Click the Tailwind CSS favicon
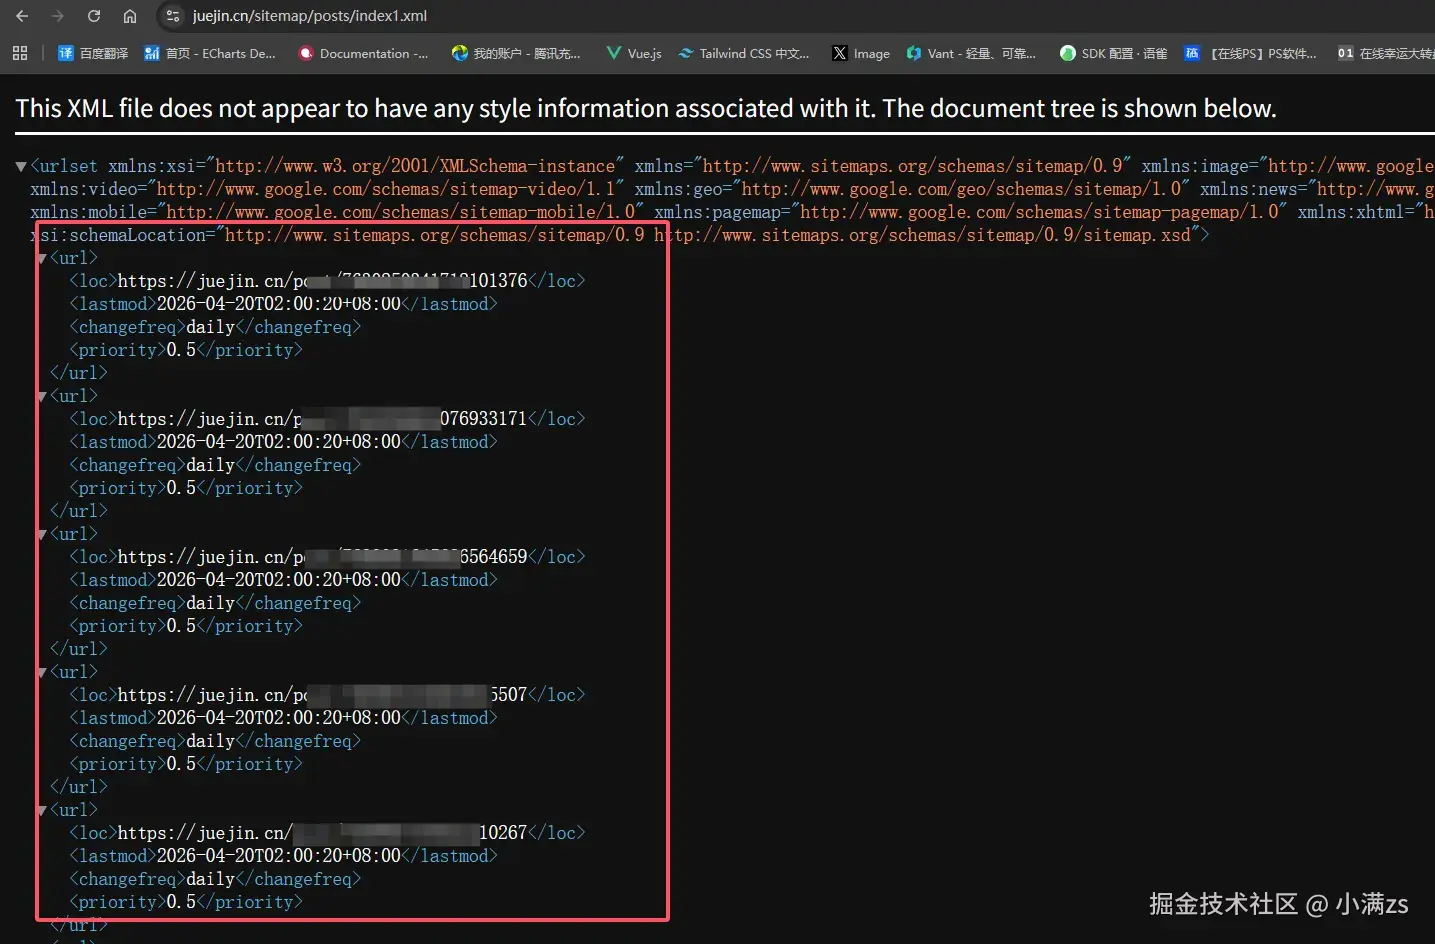The width and height of the screenshot is (1435, 944). point(686,53)
